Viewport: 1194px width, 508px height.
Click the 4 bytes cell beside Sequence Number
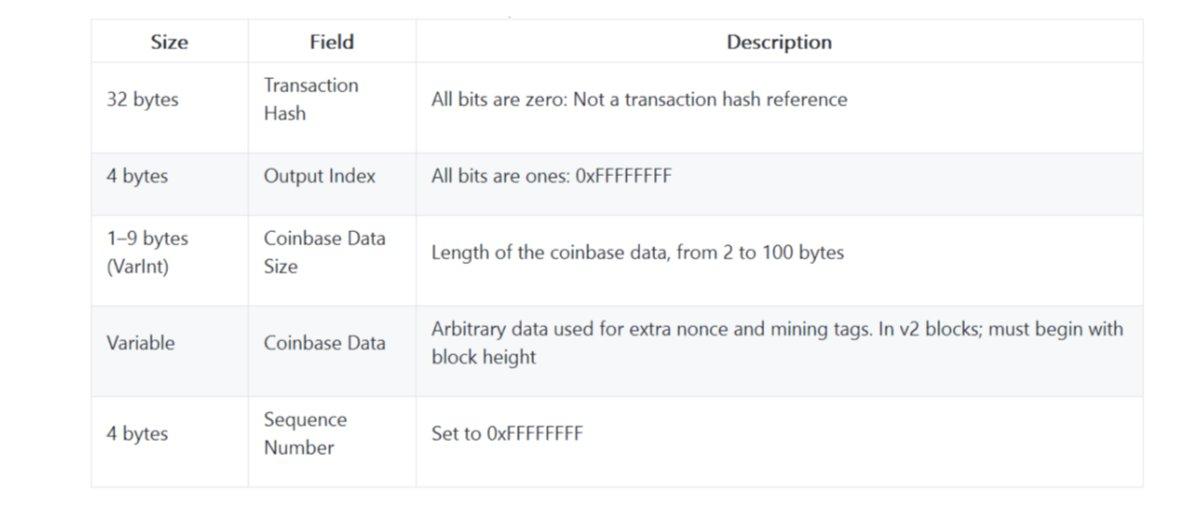tap(137, 434)
